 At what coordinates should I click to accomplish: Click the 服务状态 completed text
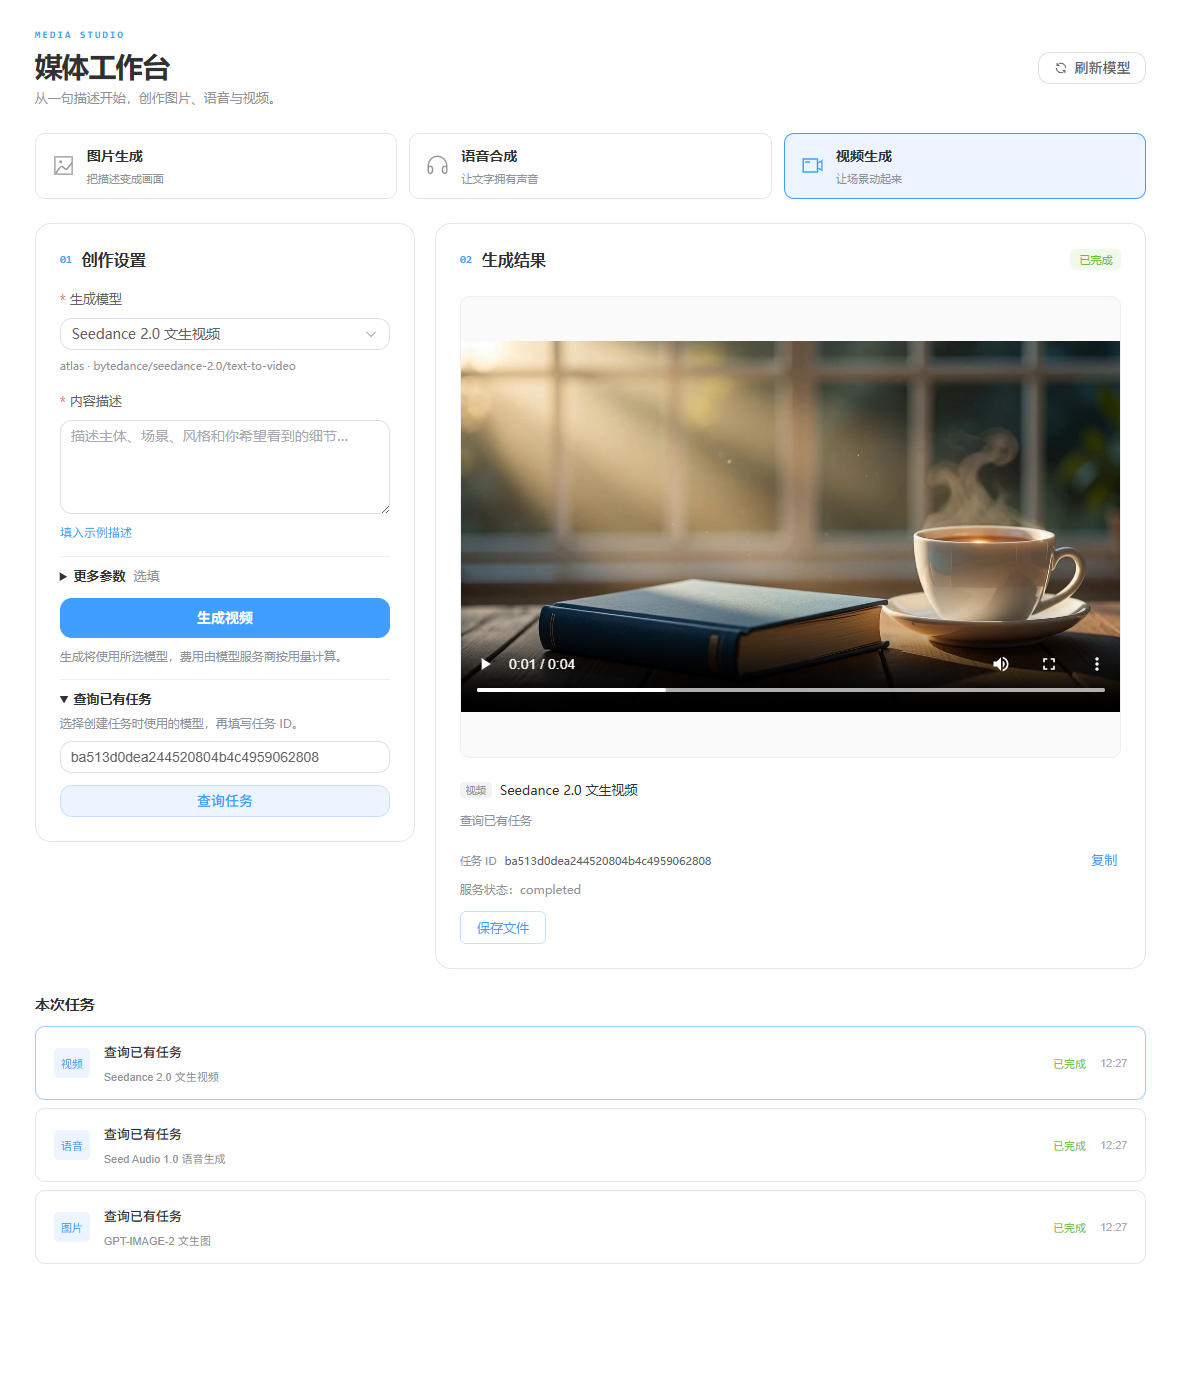click(520, 890)
